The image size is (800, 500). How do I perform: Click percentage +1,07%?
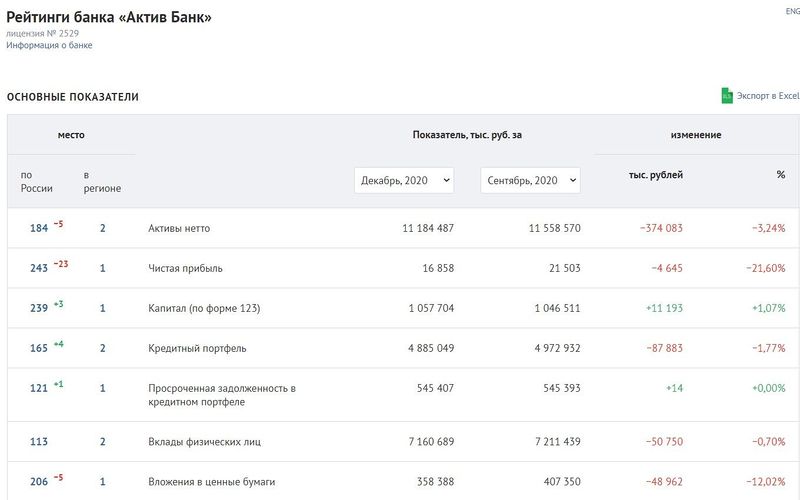(768, 308)
